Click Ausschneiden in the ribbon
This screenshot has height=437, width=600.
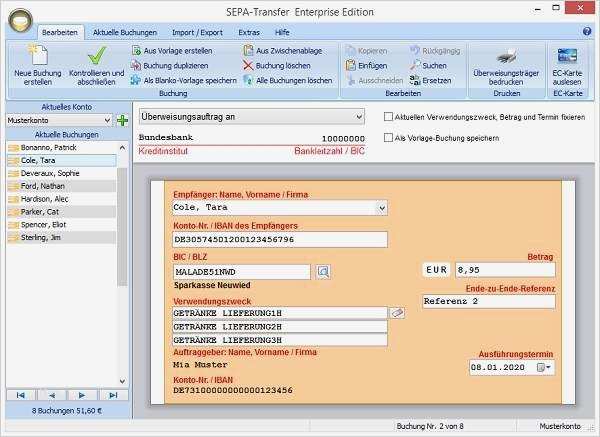pyautogui.click(x=375, y=80)
